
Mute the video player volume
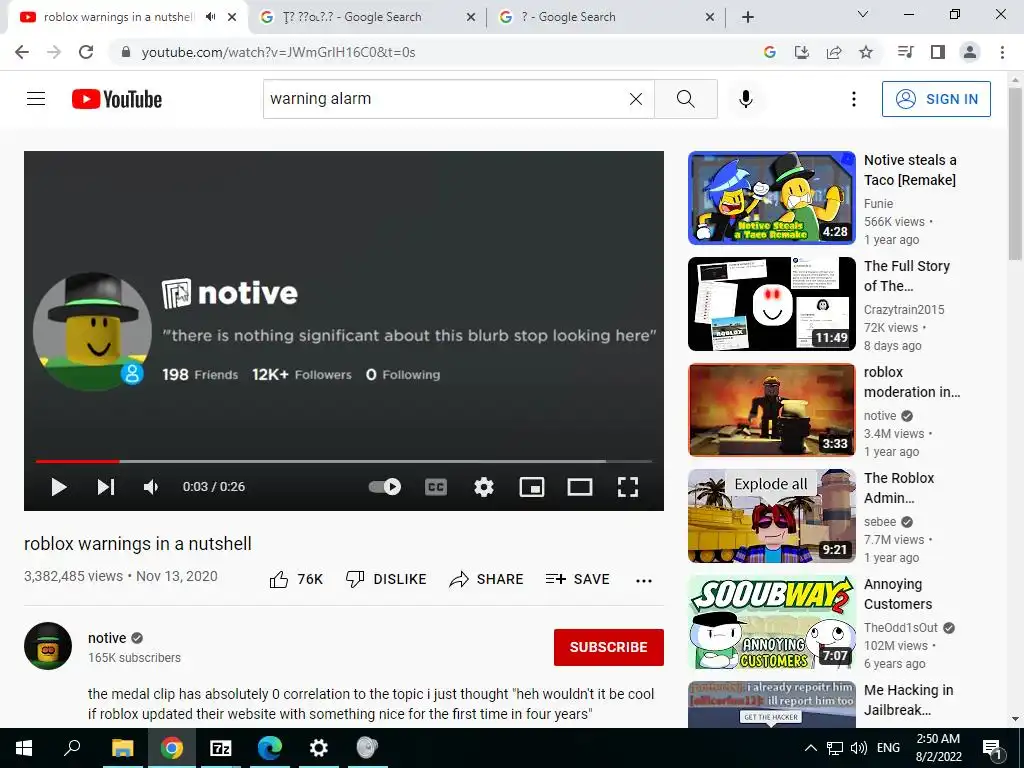[x=151, y=487]
